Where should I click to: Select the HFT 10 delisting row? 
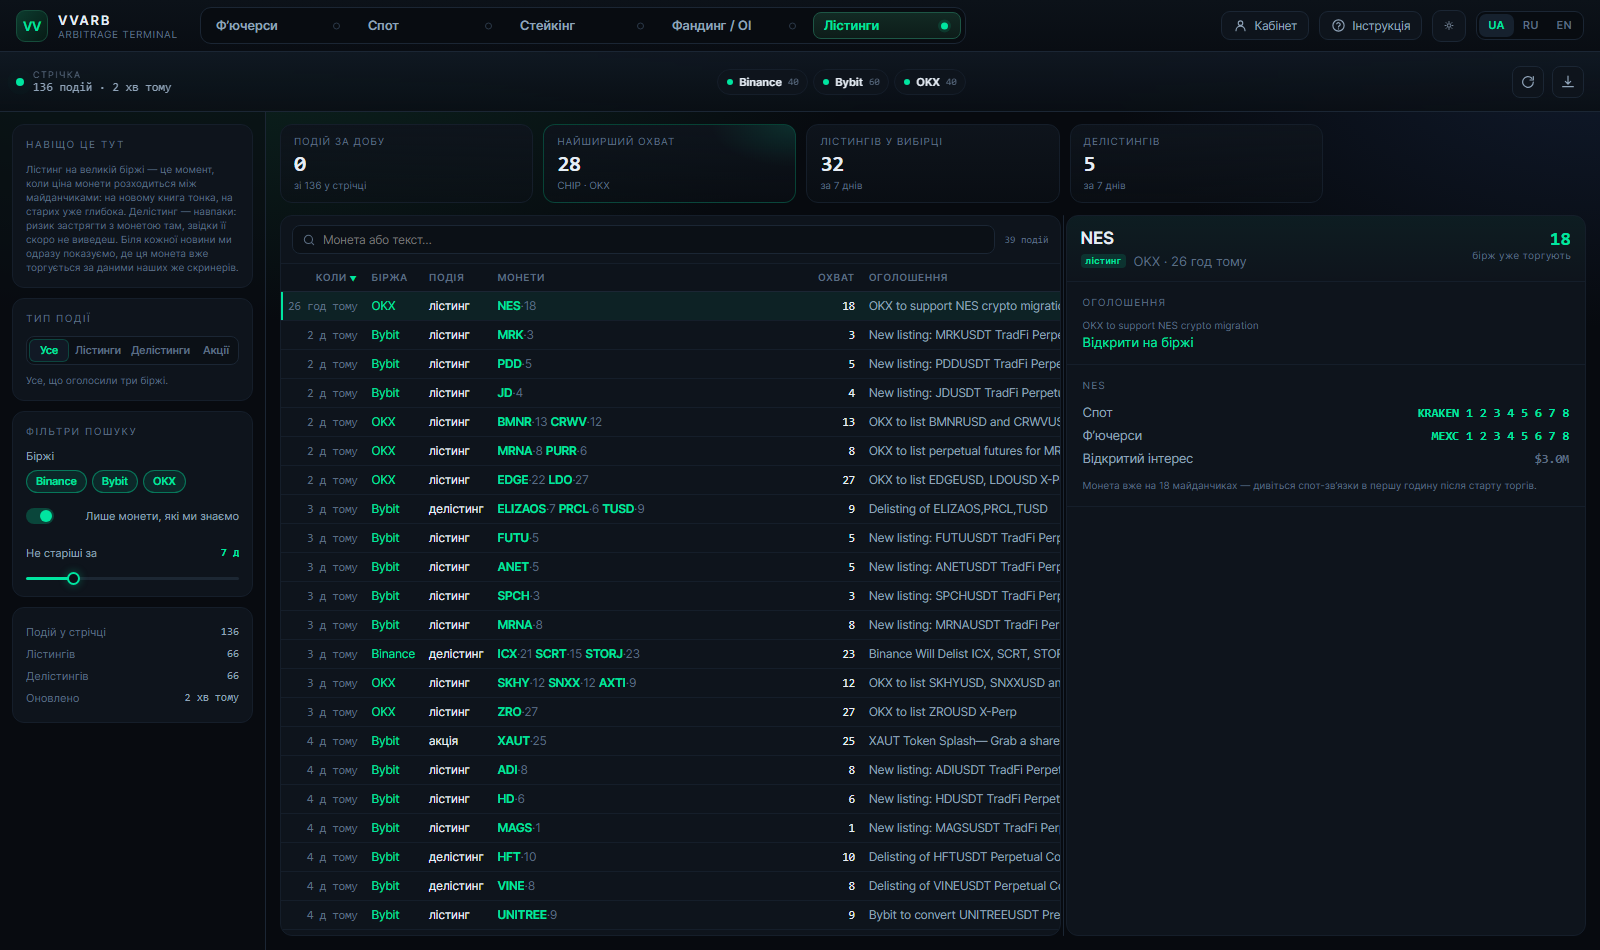(x=671, y=857)
